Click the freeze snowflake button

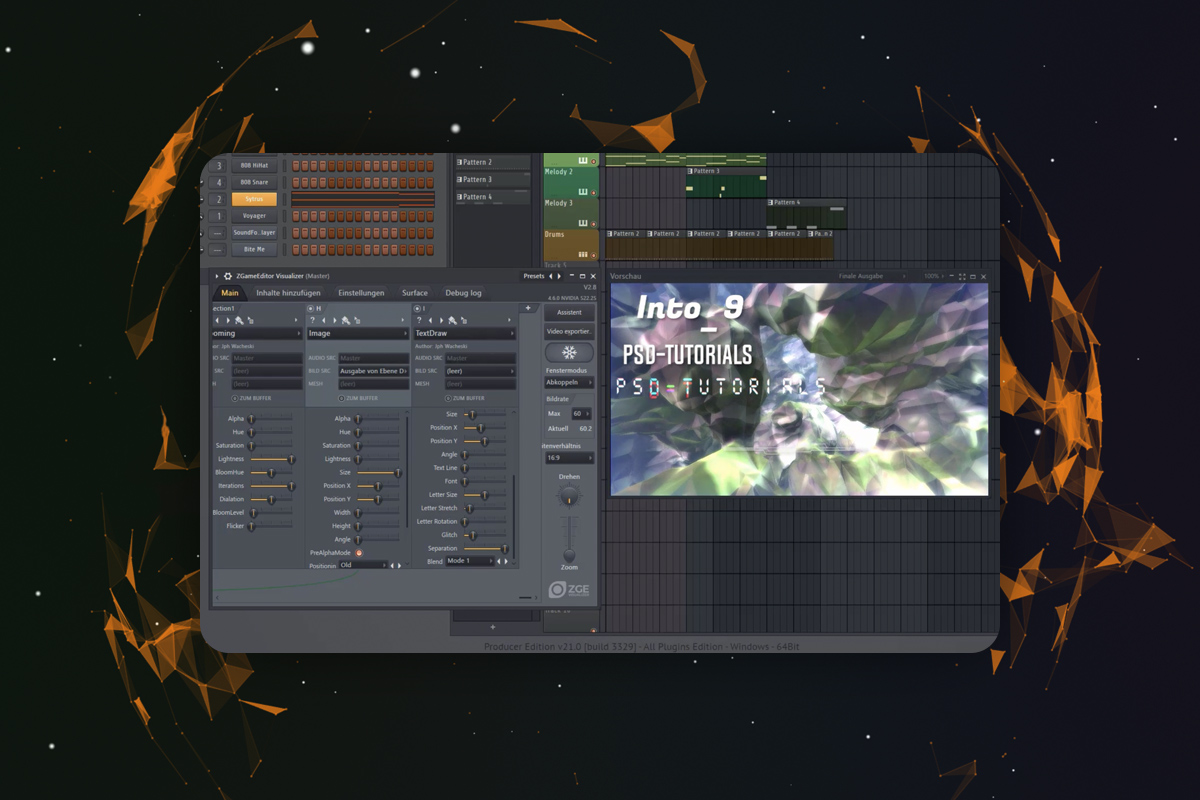click(x=569, y=353)
